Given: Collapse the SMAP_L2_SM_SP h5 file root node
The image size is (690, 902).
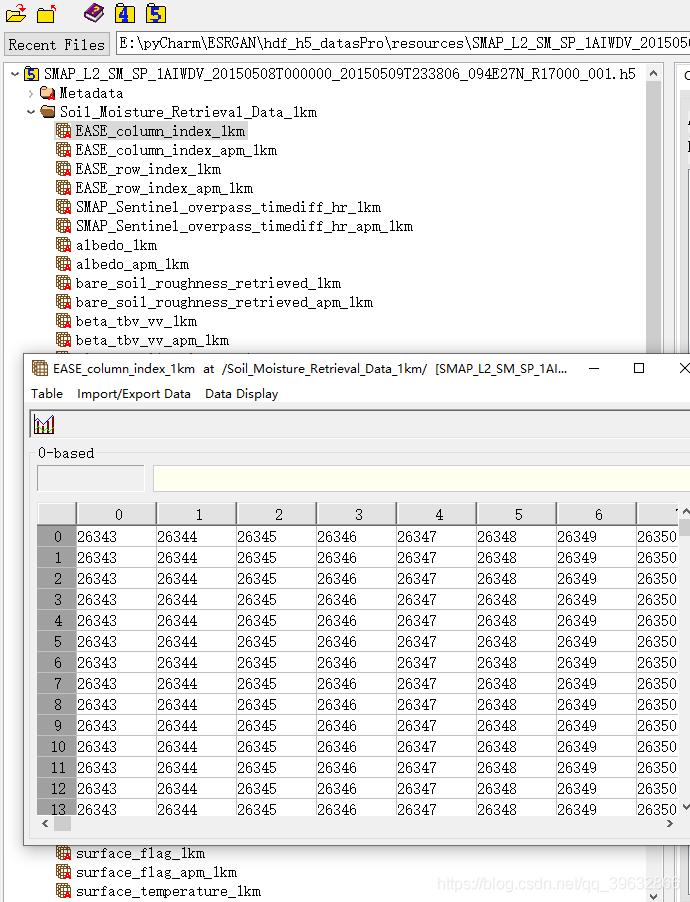Looking at the screenshot, I should (14, 74).
